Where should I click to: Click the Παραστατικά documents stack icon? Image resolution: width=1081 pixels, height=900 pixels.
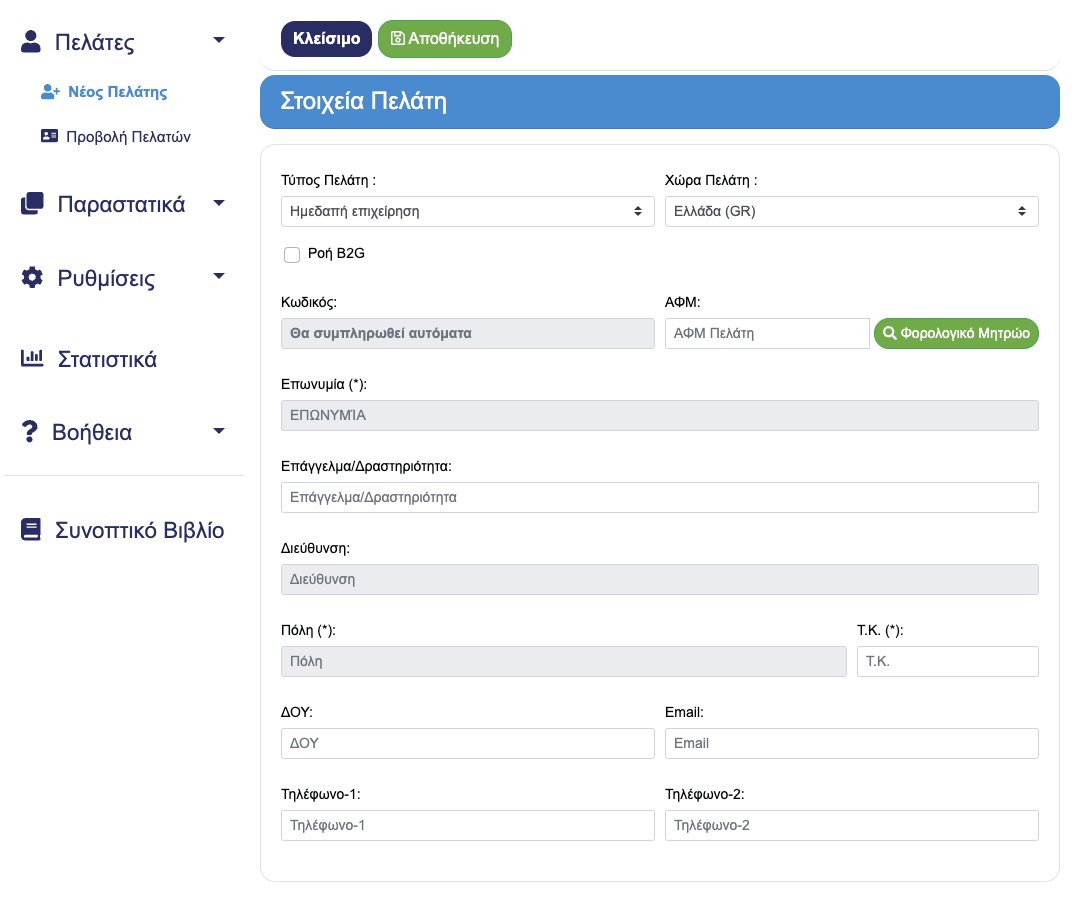point(32,204)
